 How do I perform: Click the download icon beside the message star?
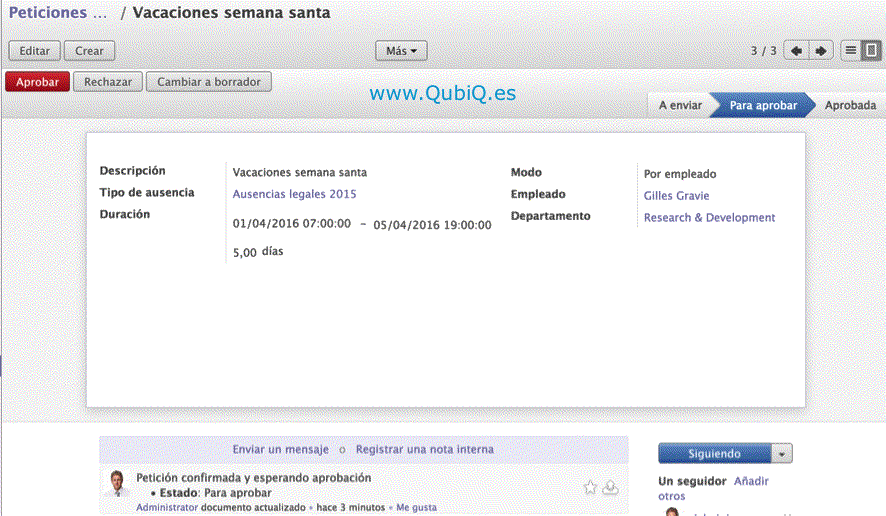(x=611, y=487)
